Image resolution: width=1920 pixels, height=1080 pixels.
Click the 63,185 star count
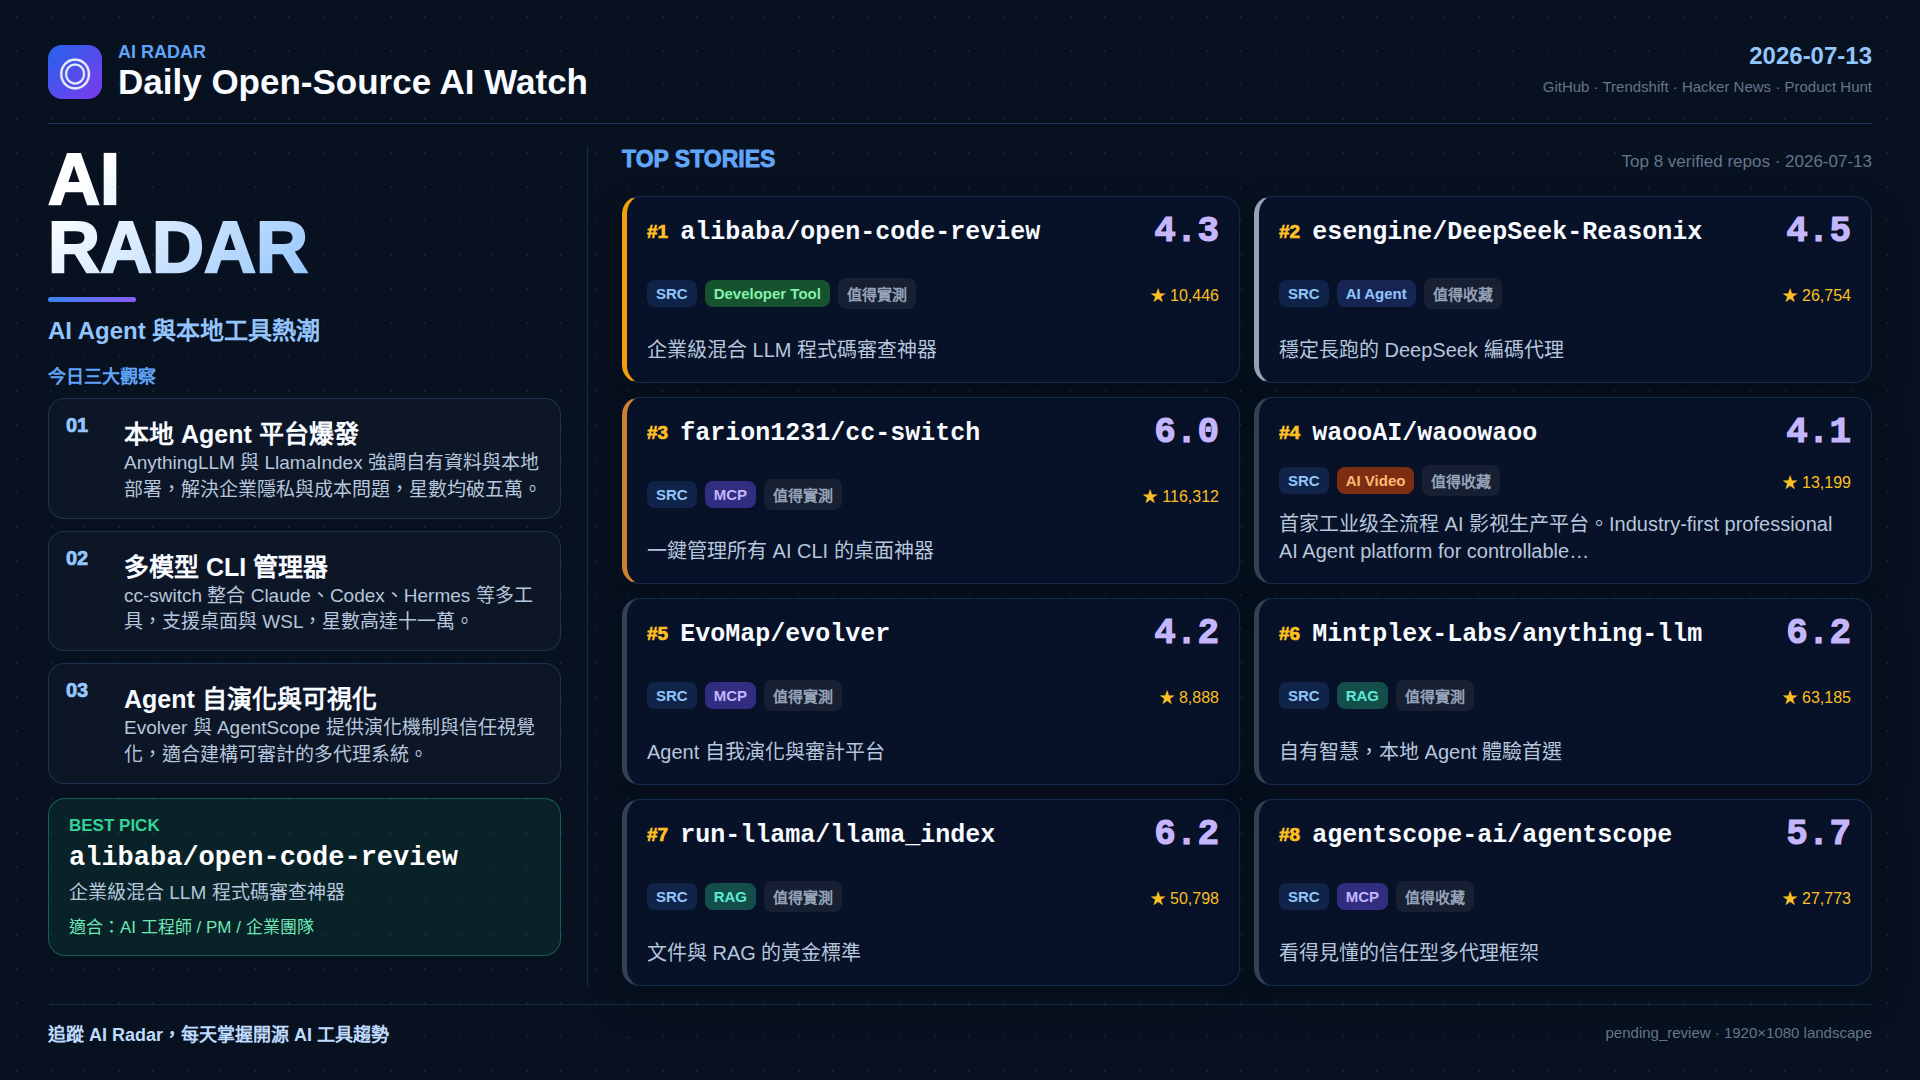[1817, 697]
